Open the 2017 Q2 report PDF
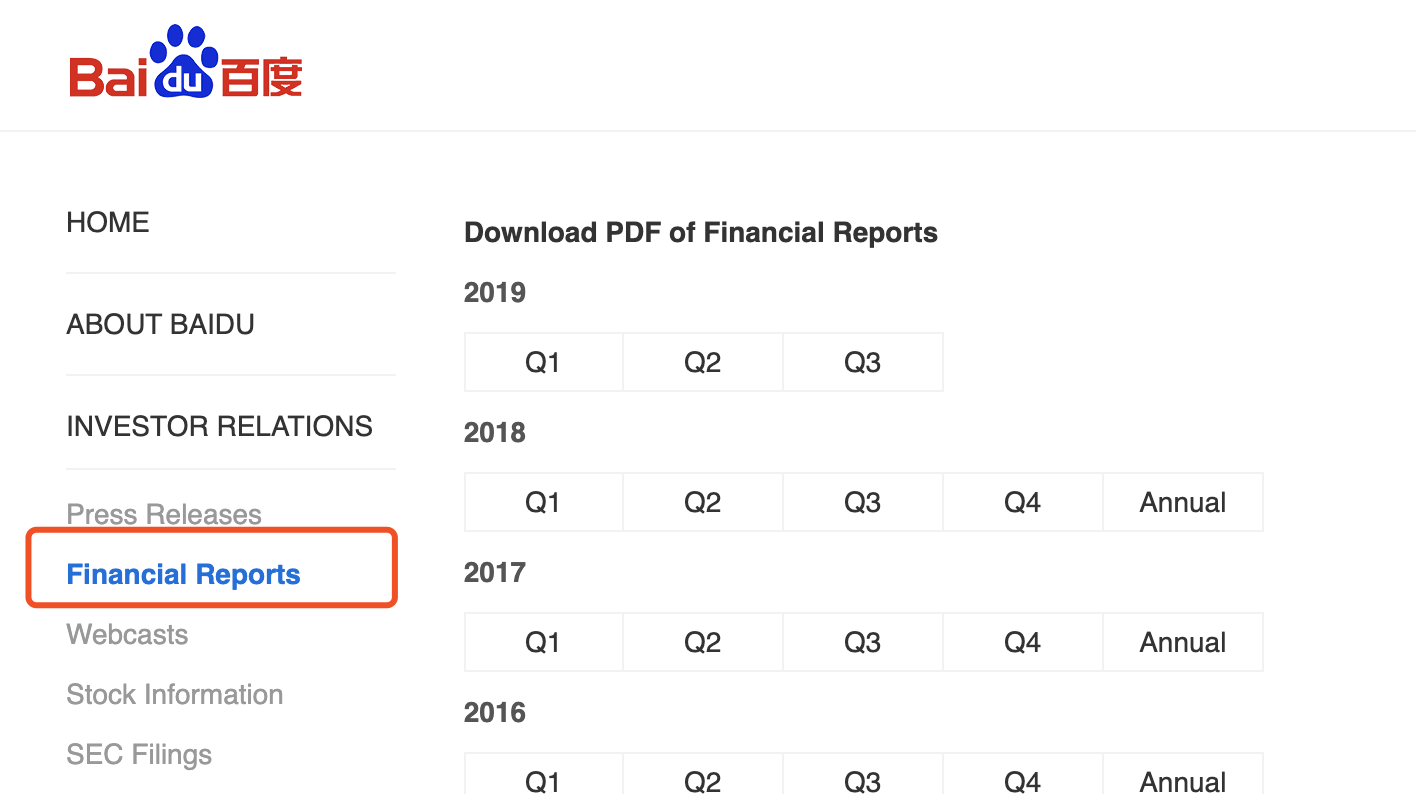 pos(702,642)
